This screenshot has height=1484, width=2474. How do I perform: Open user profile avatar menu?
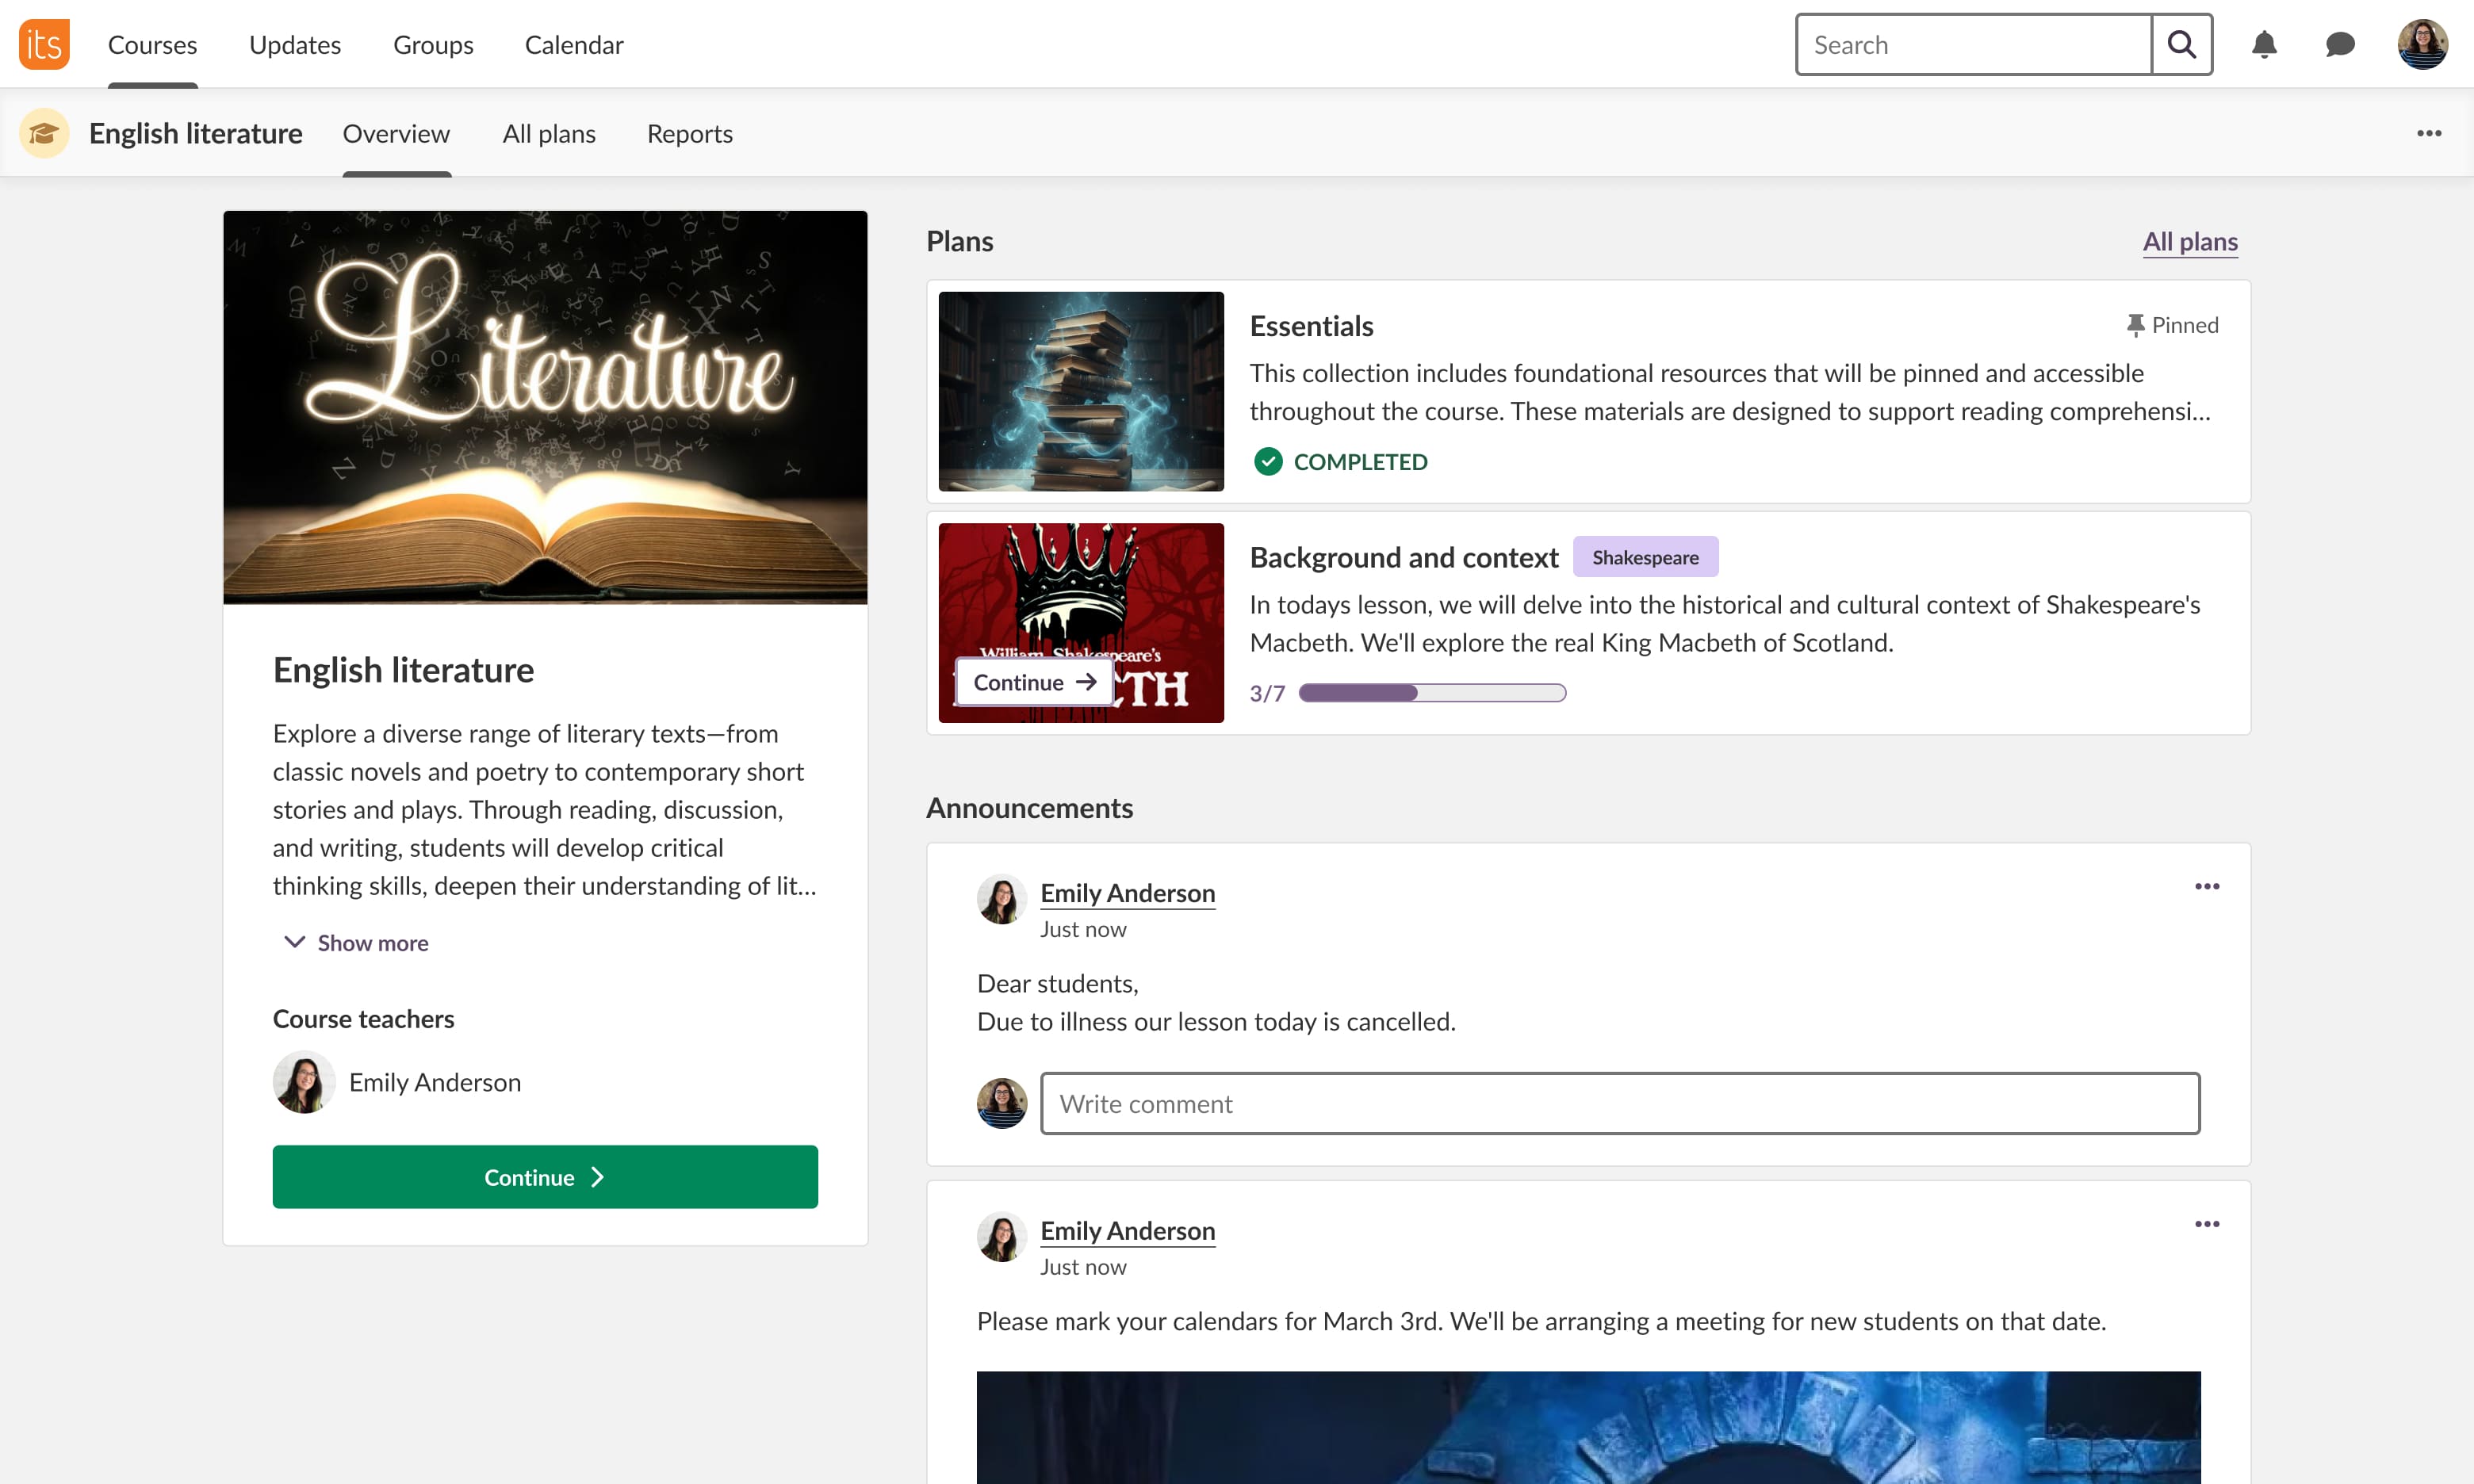[2422, 44]
